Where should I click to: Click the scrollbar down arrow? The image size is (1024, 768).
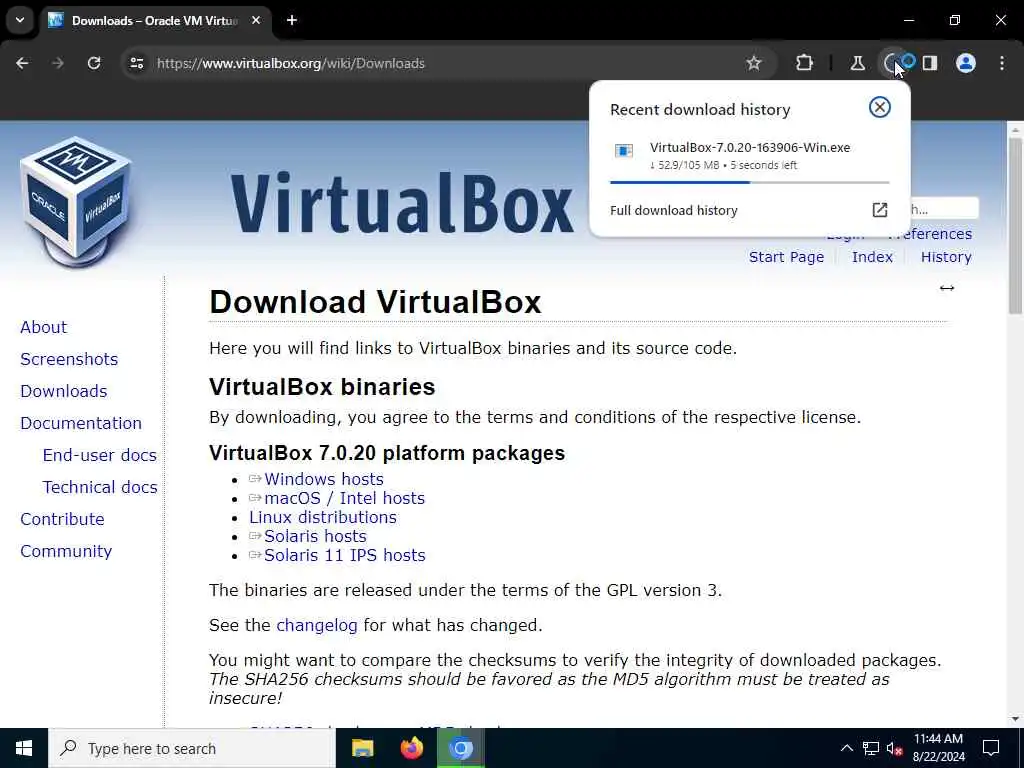click(1014, 719)
